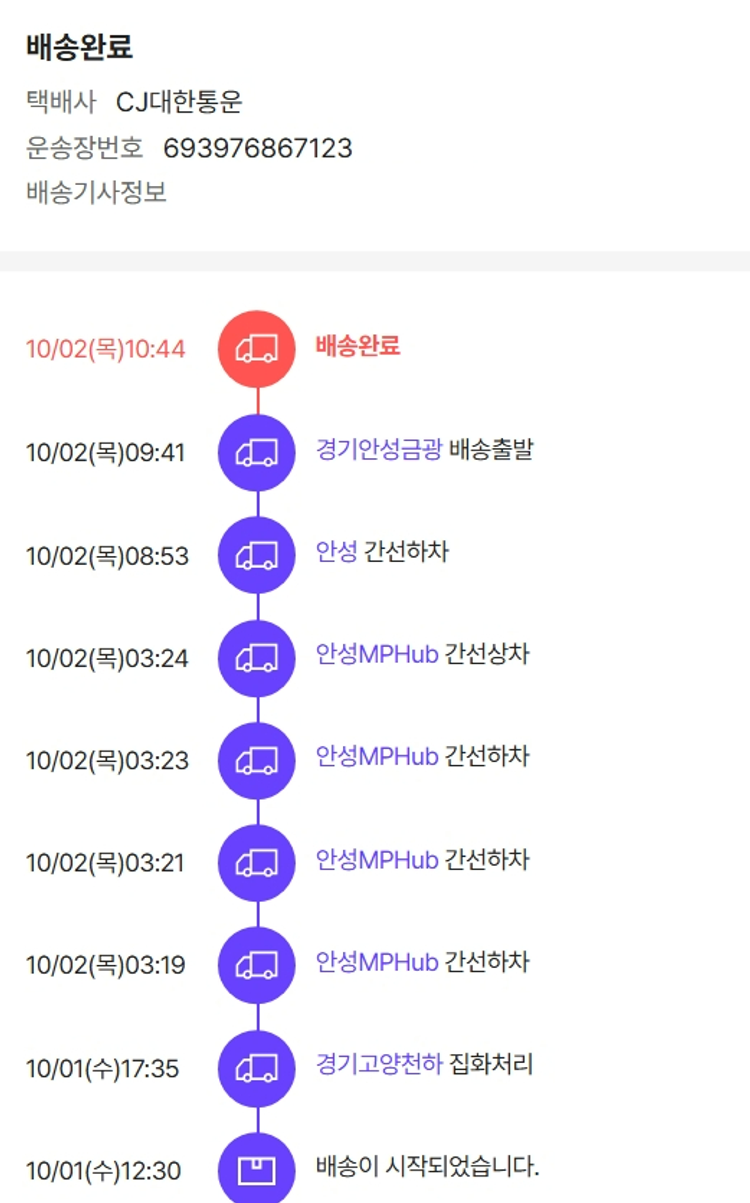Click truck icon for 03:24 간선상차 step
Viewport: 750px width, 1203px height.
[257, 658]
